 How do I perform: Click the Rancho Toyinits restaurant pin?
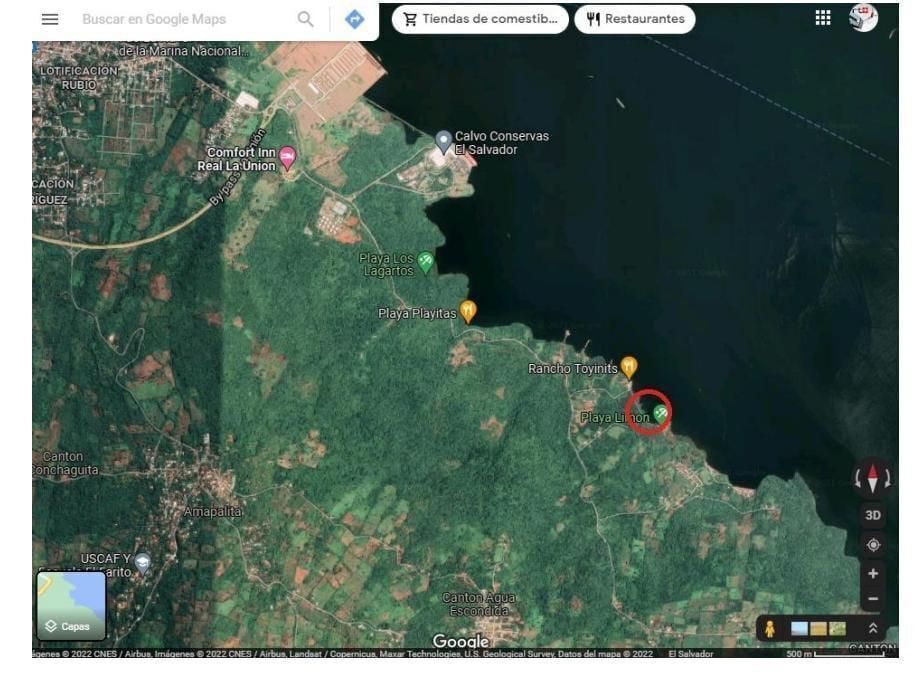tap(629, 366)
